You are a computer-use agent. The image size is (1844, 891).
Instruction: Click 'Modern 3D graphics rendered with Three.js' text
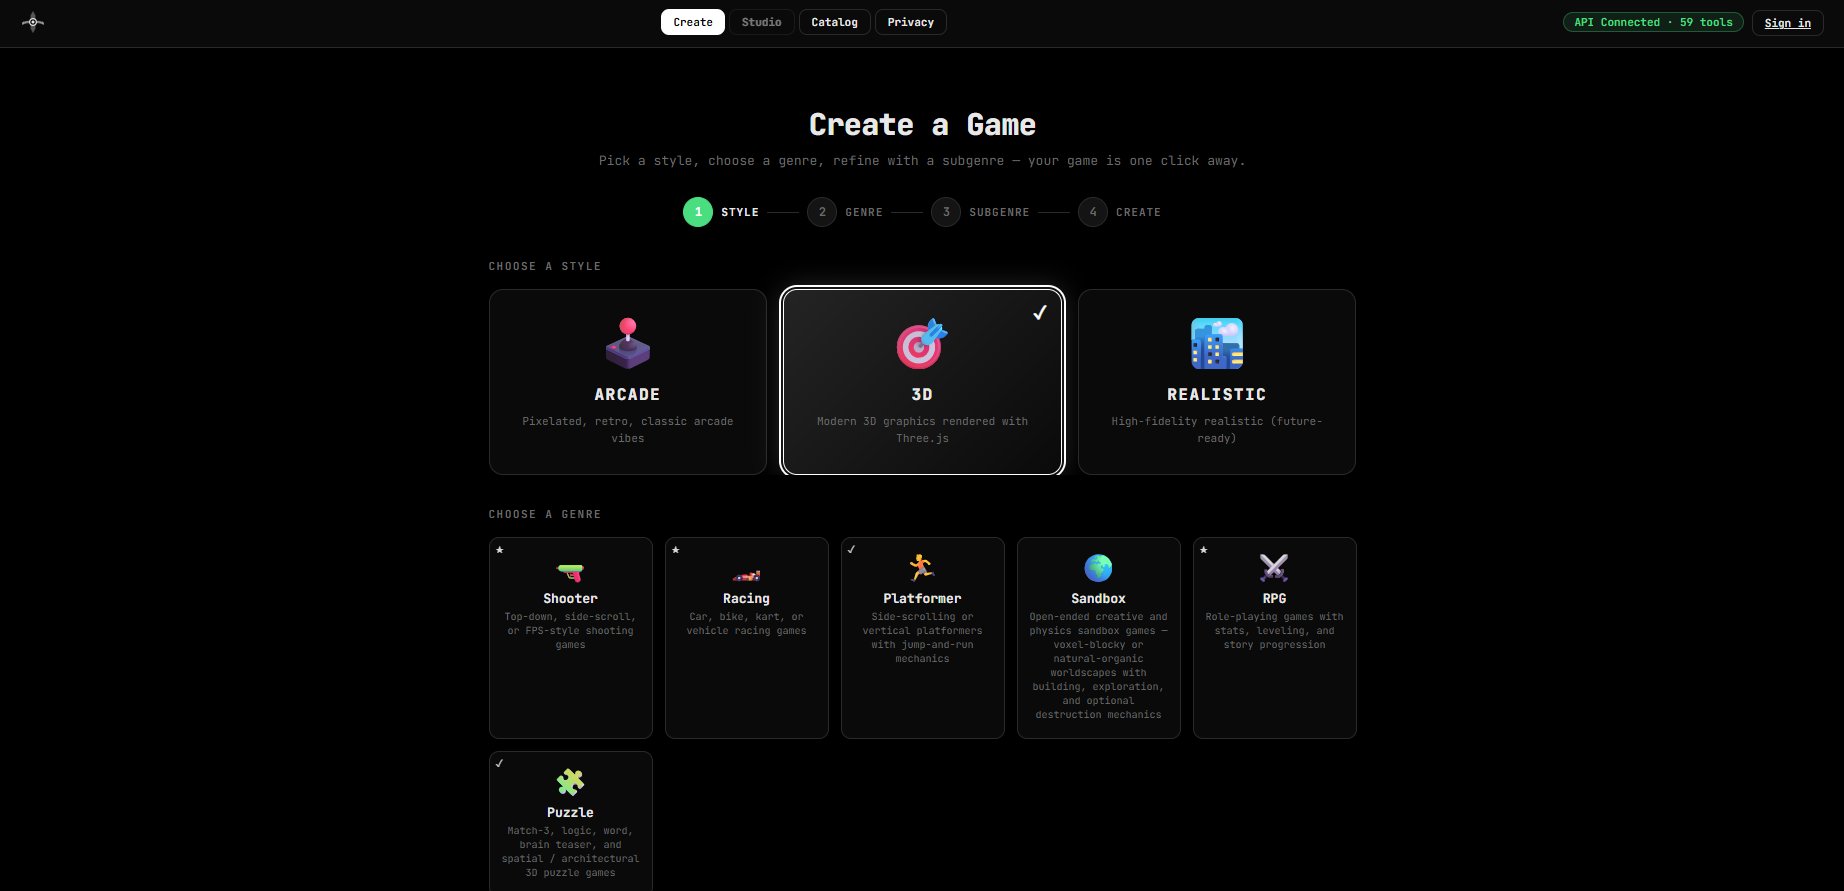point(922,430)
